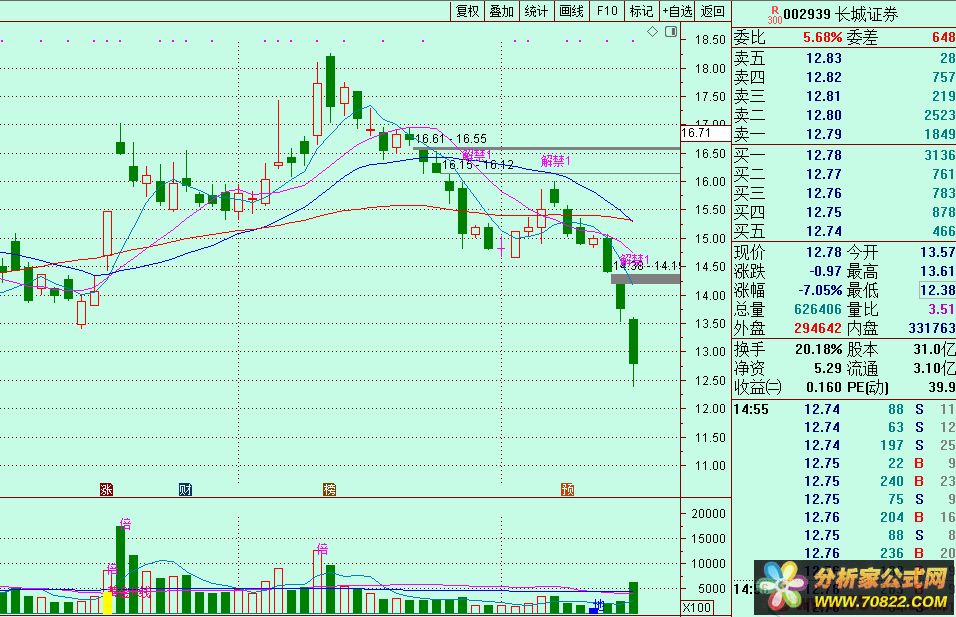Click the R300 badge beside the stock code
The width and height of the screenshot is (956, 617).
coord(774,15)
